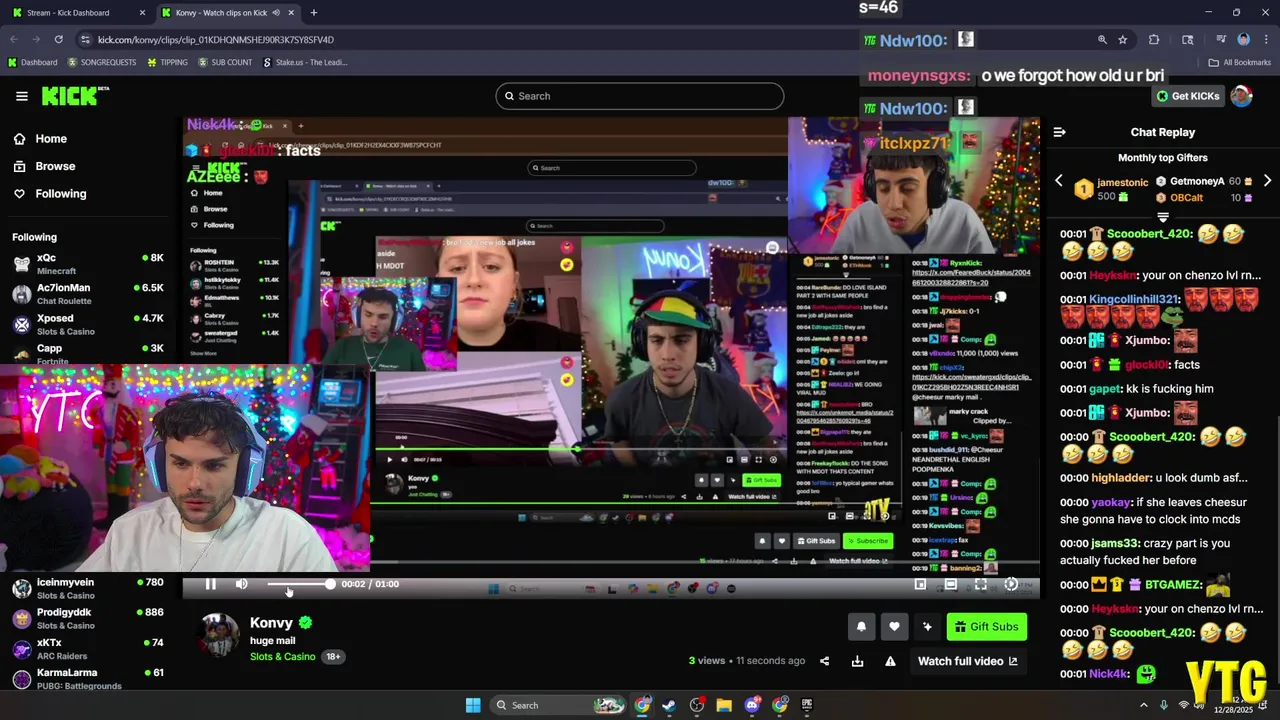Open Slots & Casino category link
Image resolution: width=1280 pixels, height=720 pixels.
coord(283,657)
